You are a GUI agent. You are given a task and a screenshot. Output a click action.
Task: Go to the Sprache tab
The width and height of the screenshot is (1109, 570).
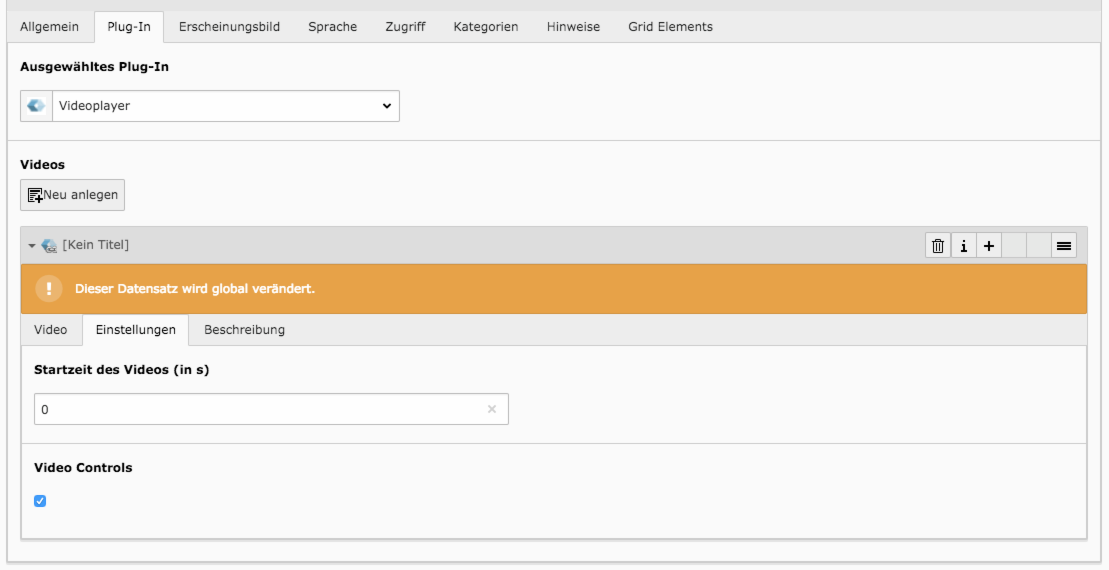(x=332, y=27)
